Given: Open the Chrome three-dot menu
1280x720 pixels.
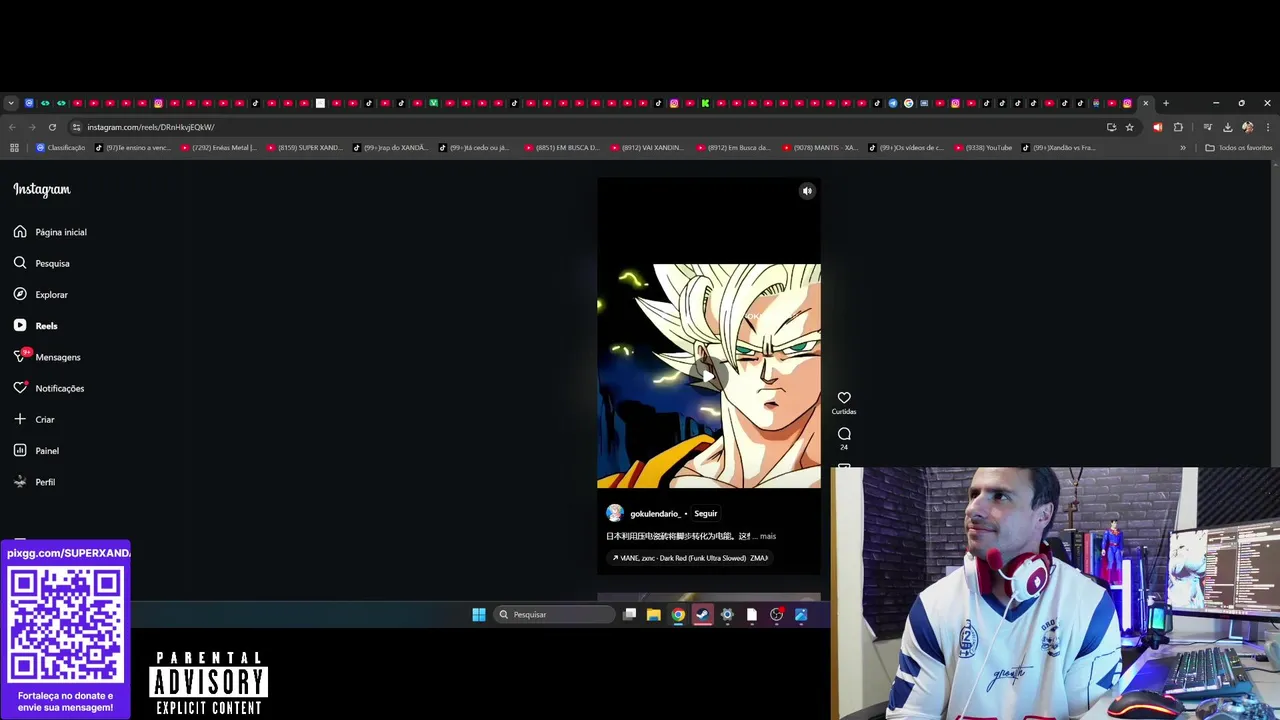Looking at the screenshot, I should pyautogui.click(x=1268, y=127).
